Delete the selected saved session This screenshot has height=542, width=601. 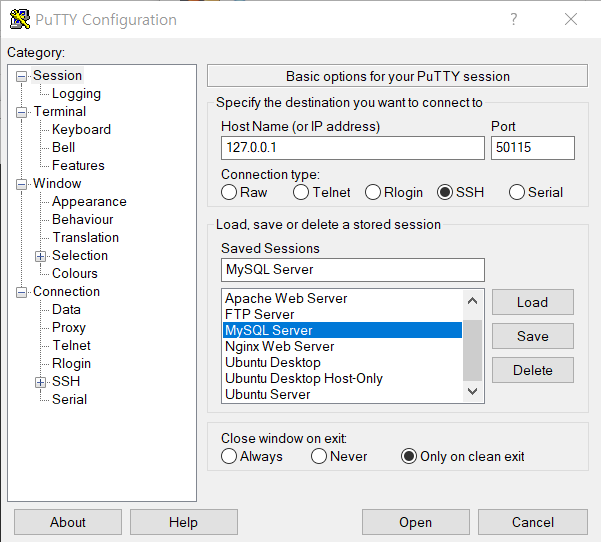[533, 370]
